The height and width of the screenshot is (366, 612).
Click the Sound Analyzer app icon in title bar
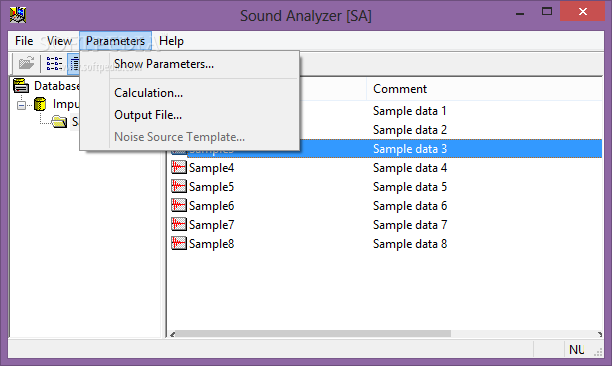18,15
